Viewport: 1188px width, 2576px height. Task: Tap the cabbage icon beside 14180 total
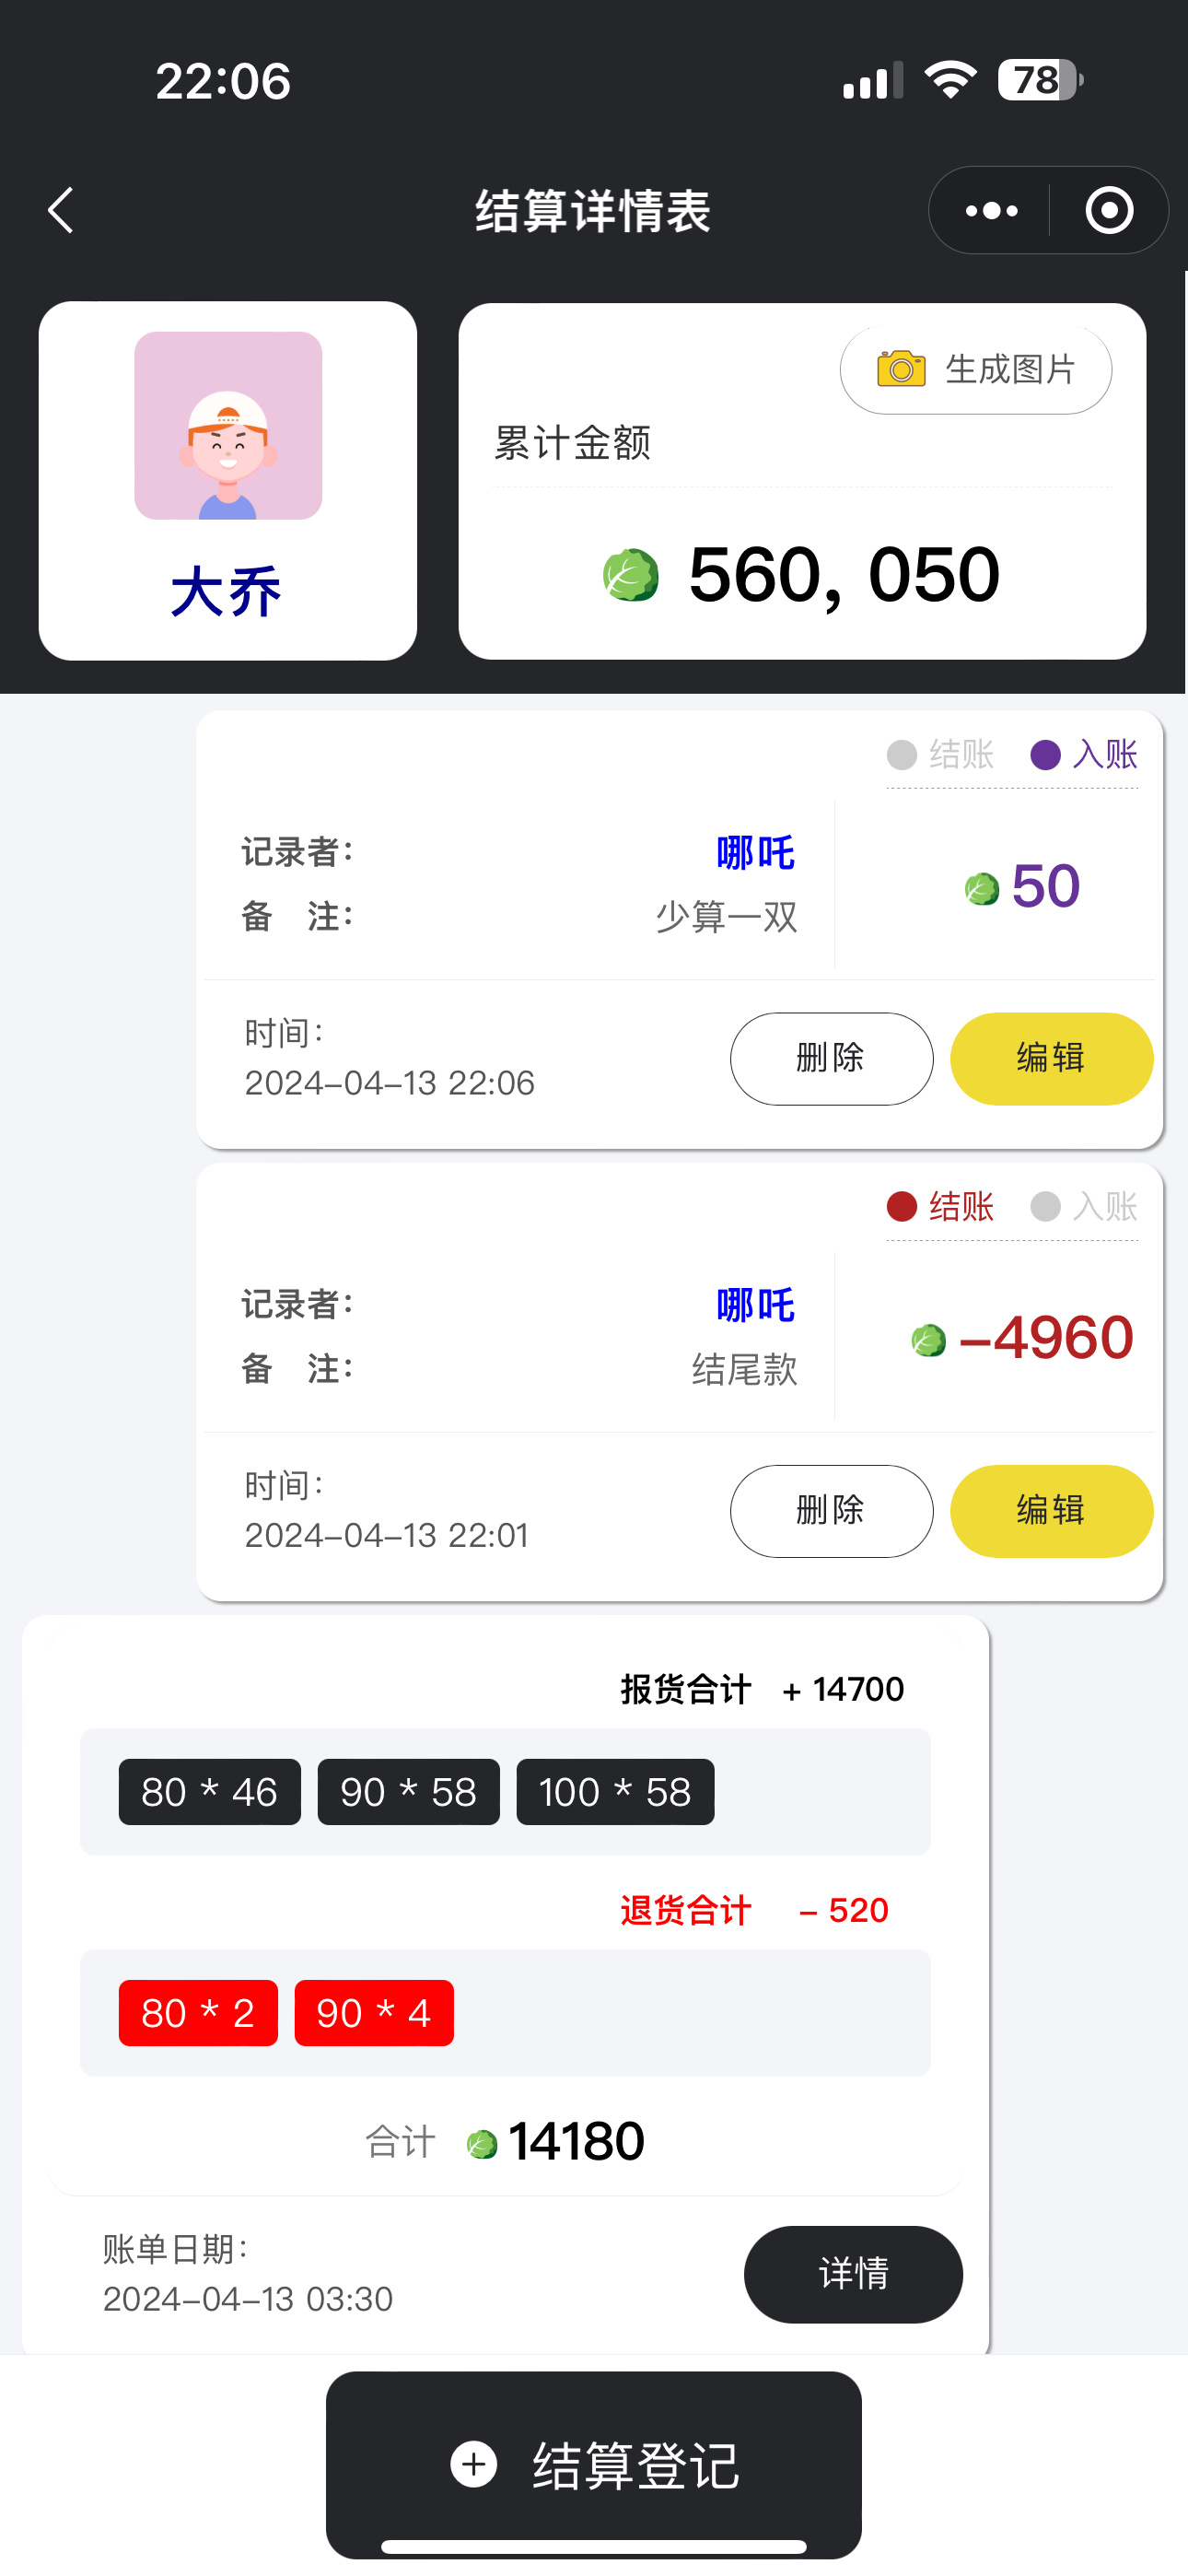[482, 2144]
